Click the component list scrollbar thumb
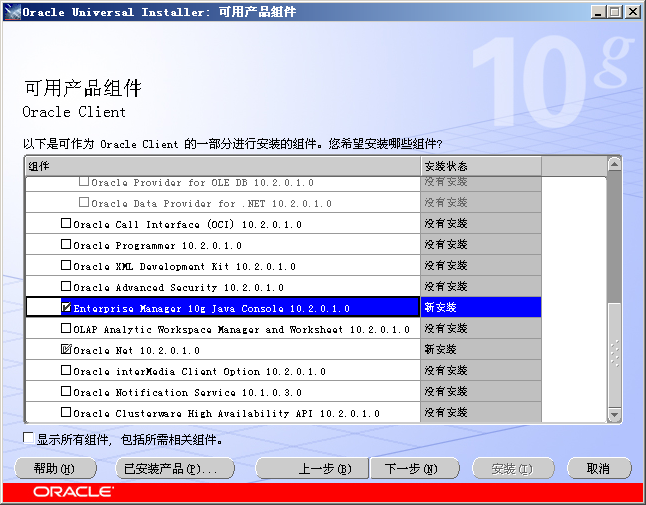The height and width of the screenshot is (505, 646). click(614, 354)
